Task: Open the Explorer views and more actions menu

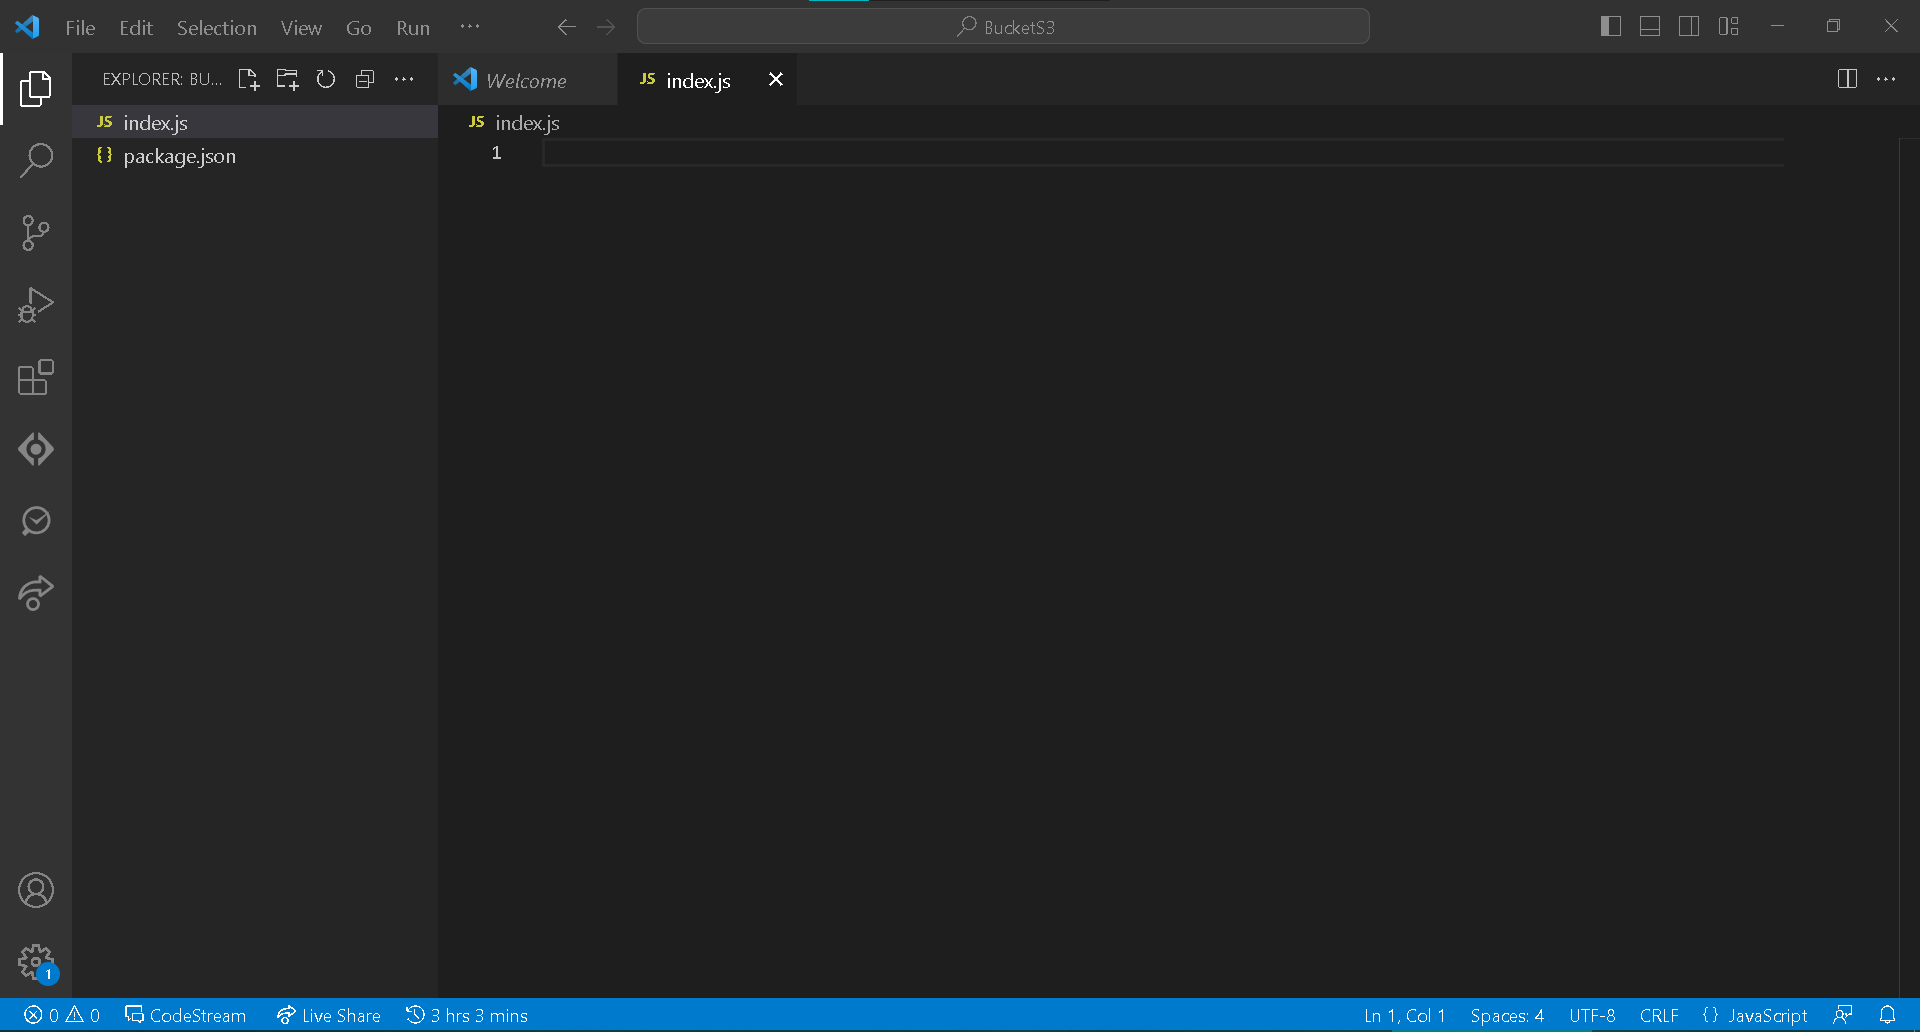Action: pyautogui.click(x=404, y=80)
